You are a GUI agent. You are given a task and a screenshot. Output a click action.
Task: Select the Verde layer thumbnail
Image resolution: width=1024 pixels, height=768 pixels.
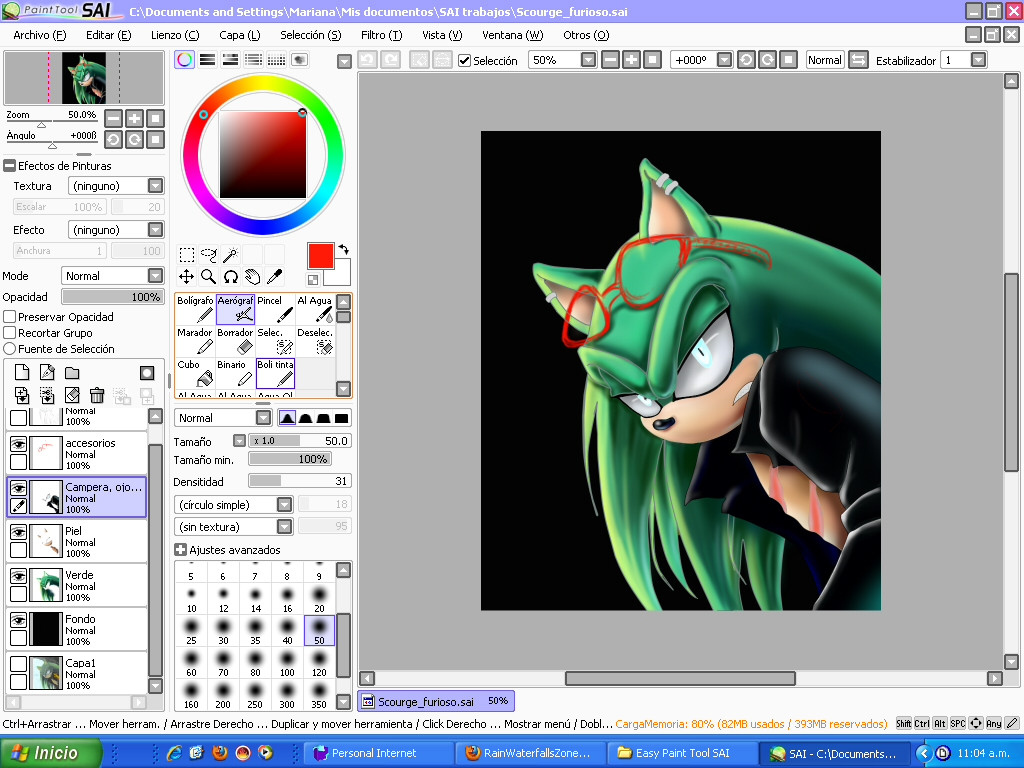pos(46,584)
